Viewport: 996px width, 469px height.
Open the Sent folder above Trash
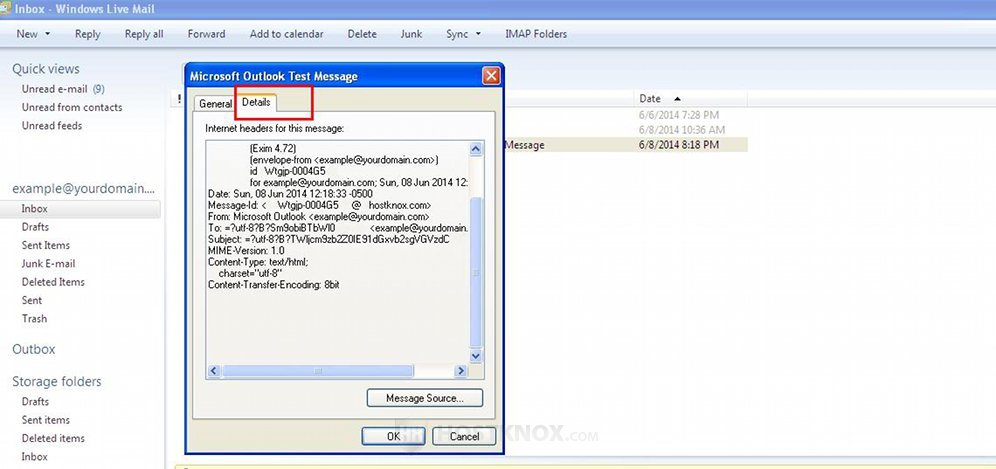point(32,301)
